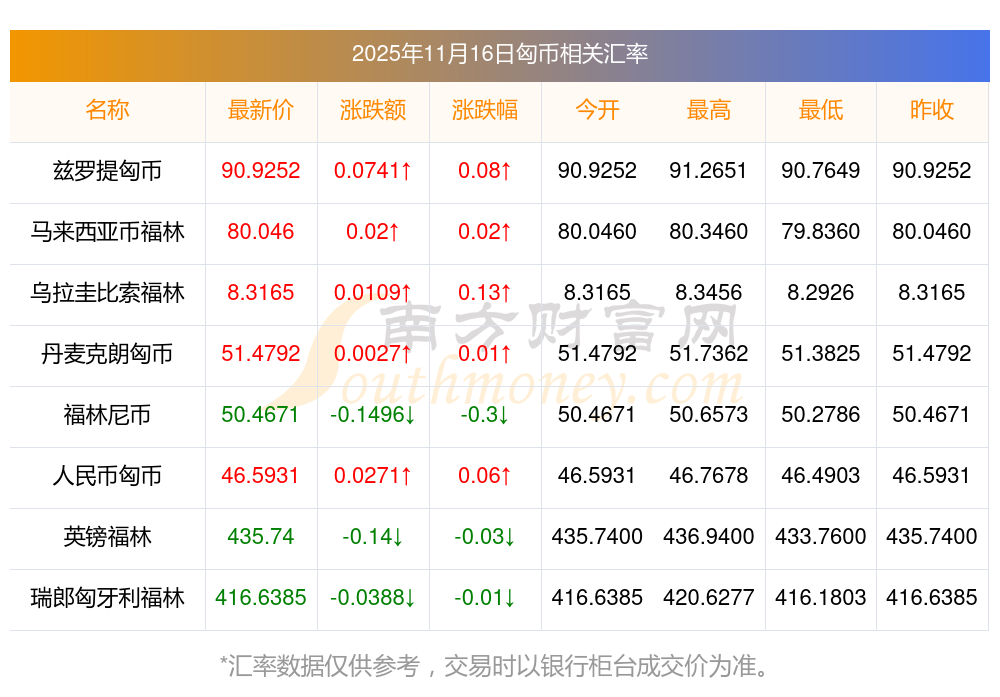This screenshot has height=697, width=1000.
Task: Click the high value 91.2651
Action: click(708, 170)
